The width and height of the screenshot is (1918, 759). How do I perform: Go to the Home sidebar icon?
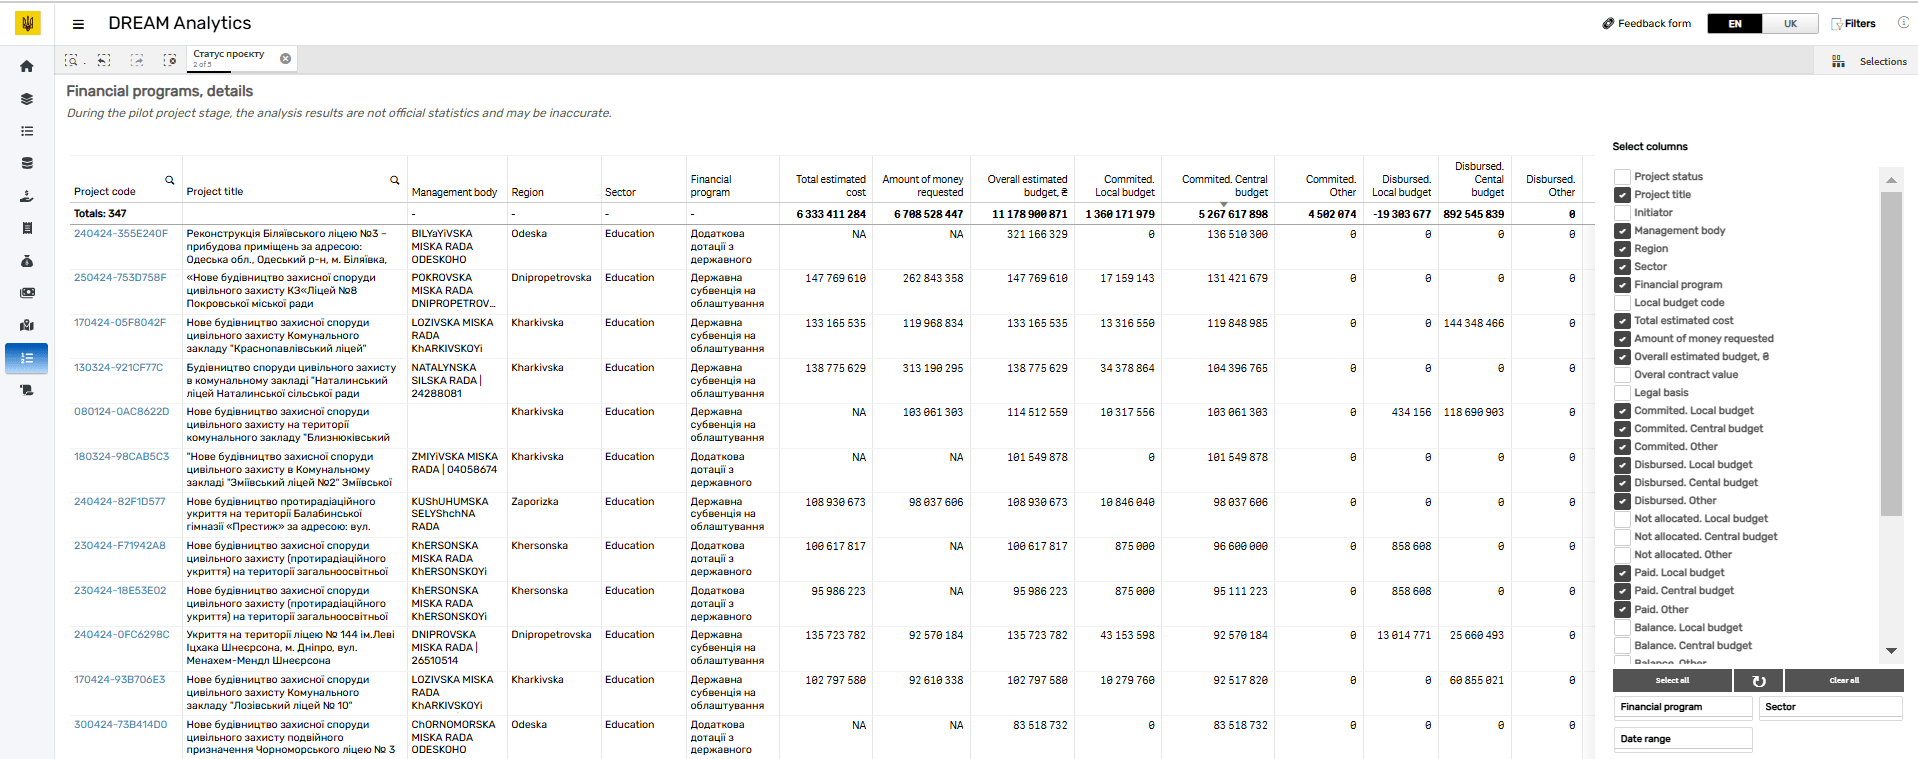(x=27, y=66)
